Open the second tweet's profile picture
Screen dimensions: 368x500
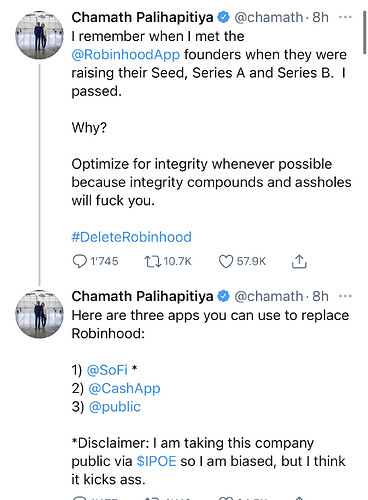(x=39, y=314)
